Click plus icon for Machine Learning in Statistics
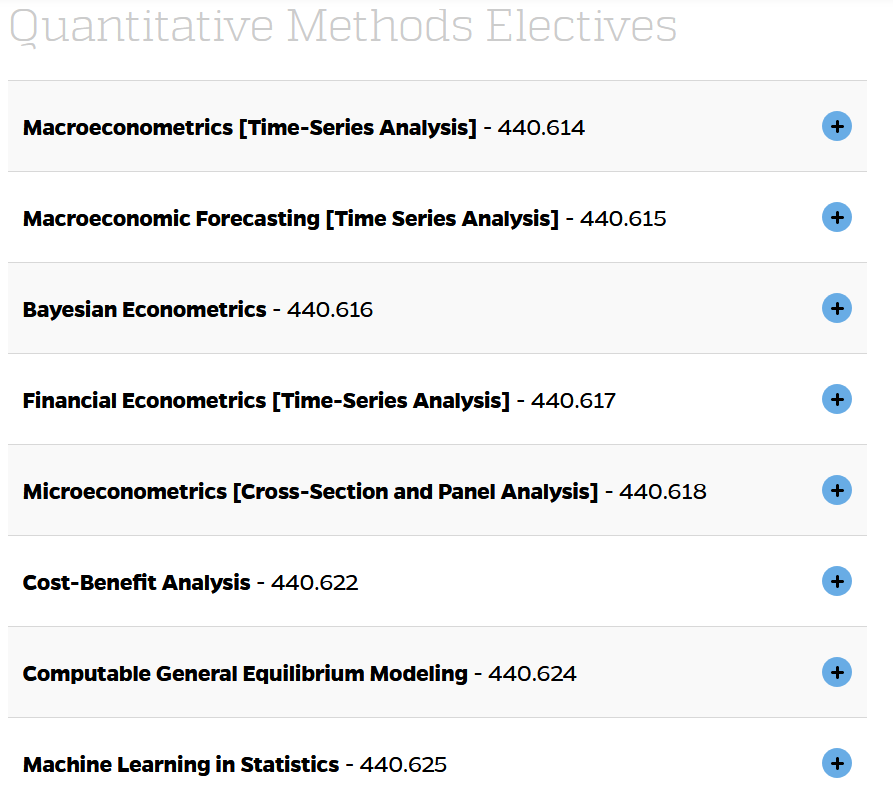893x801 pixels. (837, 763)
